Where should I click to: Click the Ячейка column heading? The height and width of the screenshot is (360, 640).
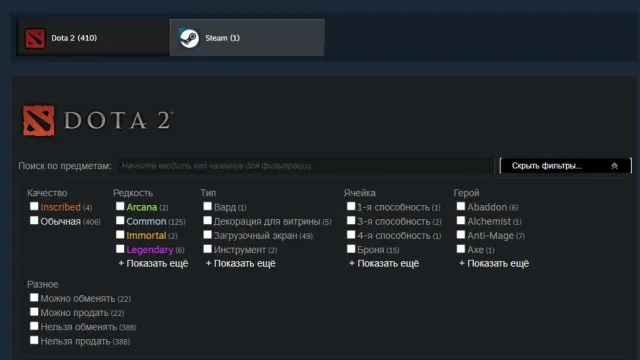click(360, 193)
